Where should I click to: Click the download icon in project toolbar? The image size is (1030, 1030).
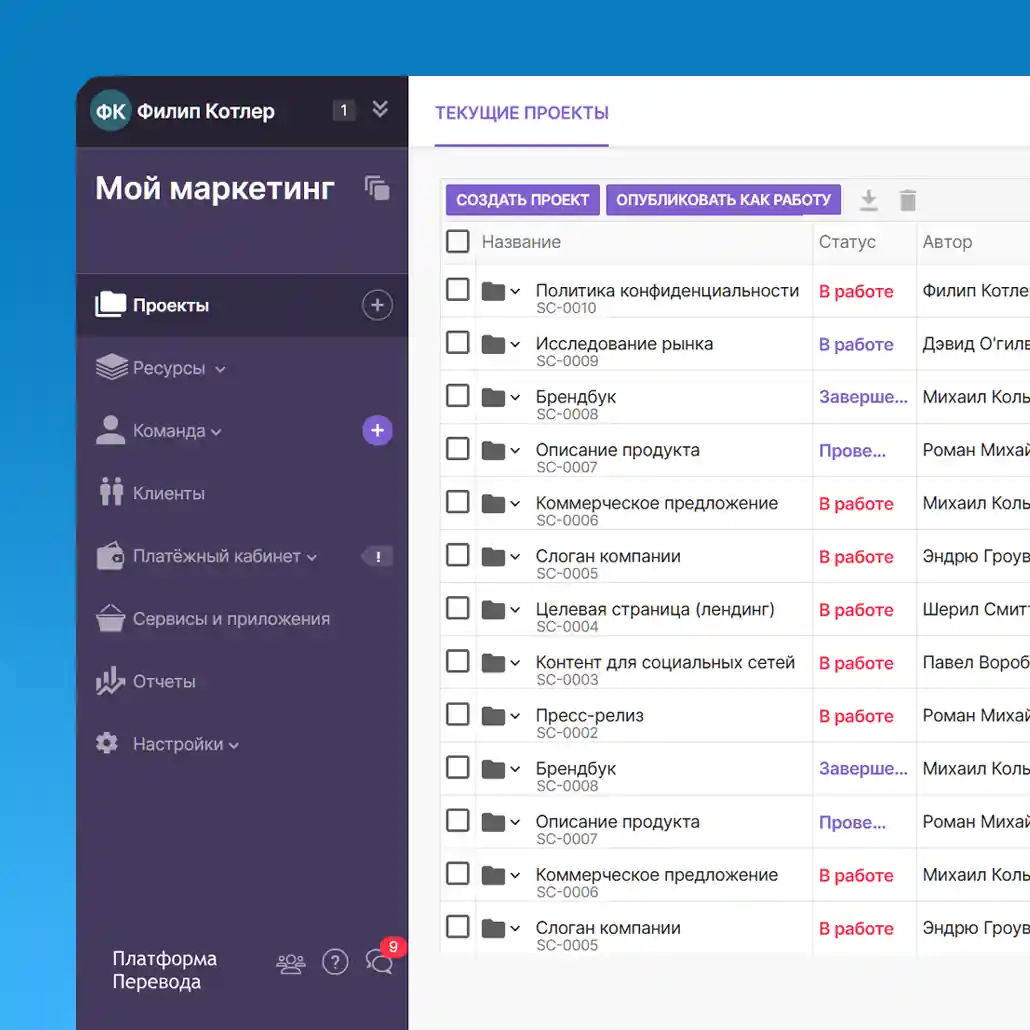coord(868,199)
